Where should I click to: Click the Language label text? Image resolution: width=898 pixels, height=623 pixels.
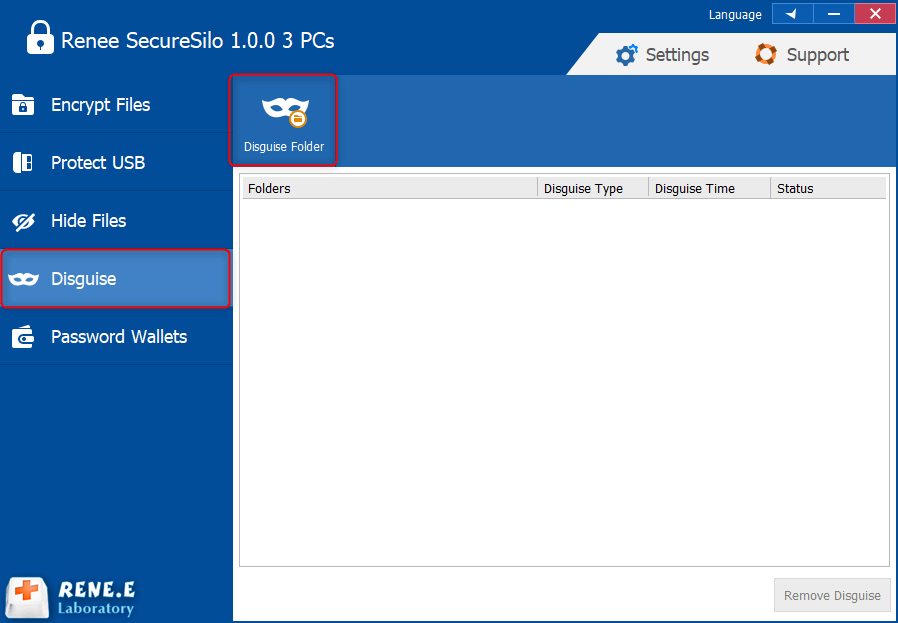tap(735, 15)
